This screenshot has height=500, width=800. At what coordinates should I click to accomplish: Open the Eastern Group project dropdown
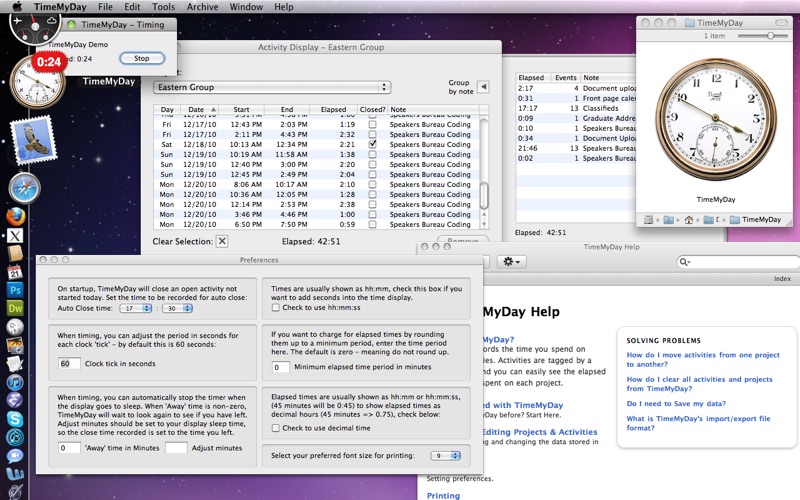tap(272, 87)
